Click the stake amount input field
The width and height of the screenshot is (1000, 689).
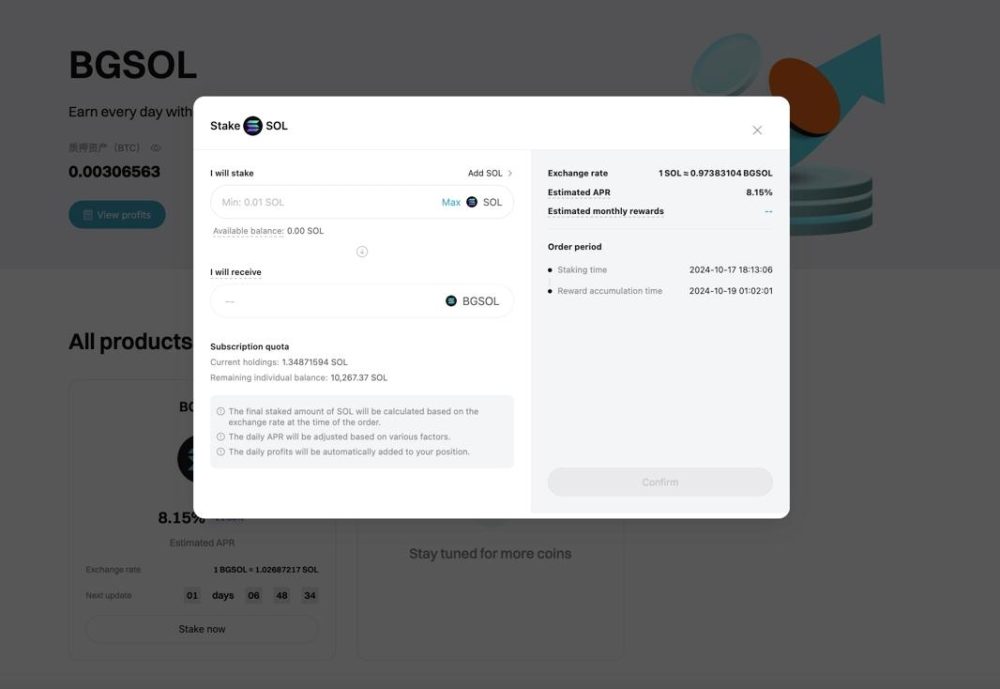(325, 202)
